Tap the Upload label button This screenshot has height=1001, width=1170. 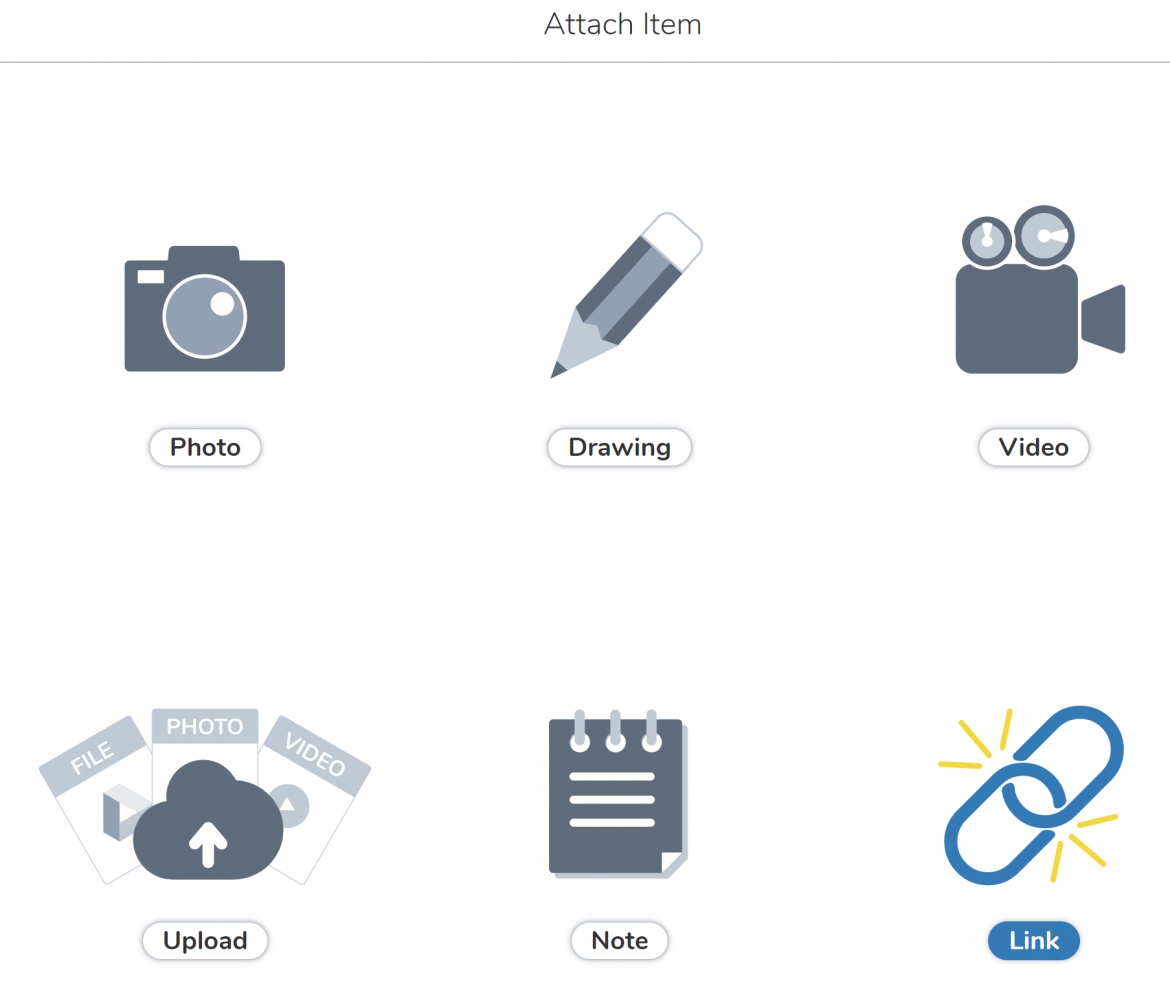(205, 941)
